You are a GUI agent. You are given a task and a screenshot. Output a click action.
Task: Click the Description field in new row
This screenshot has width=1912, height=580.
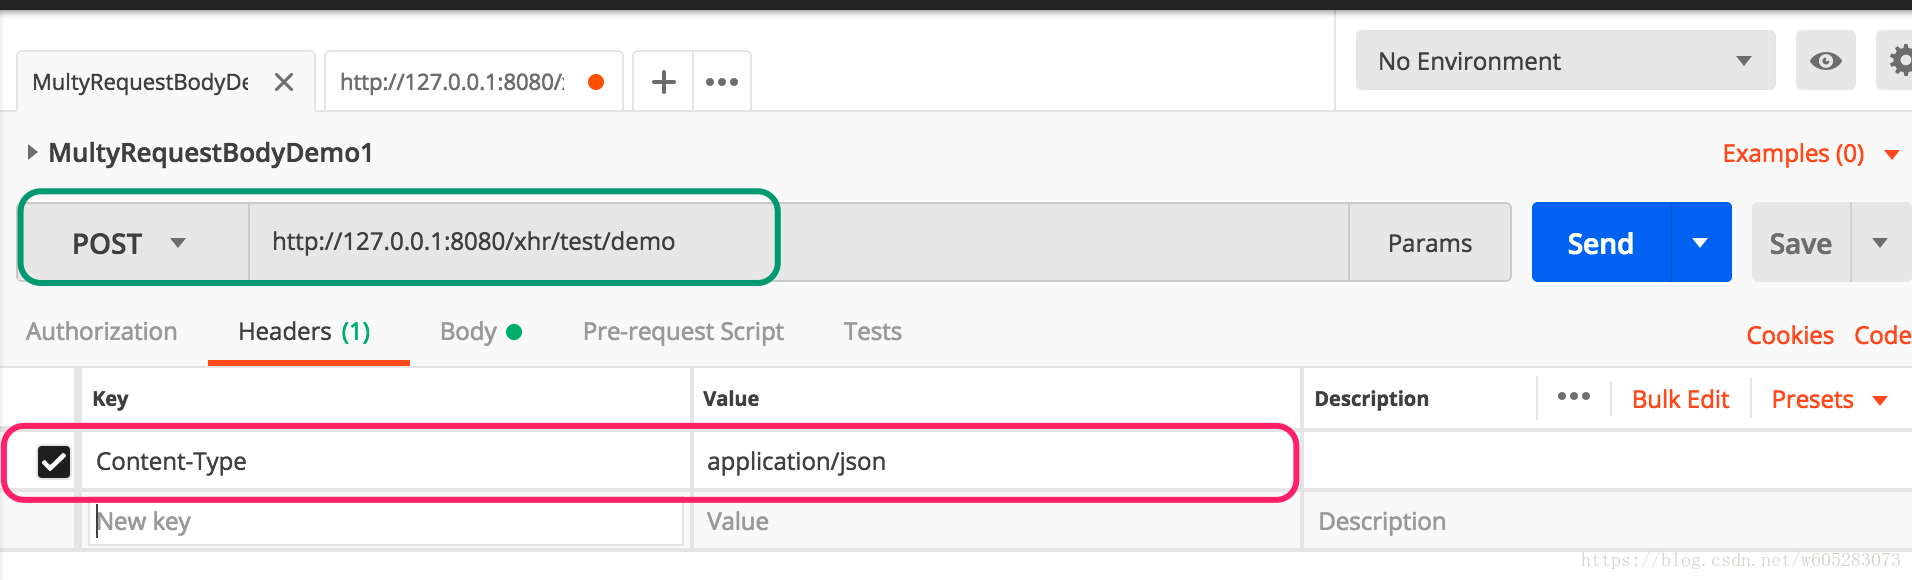tap(1607, 522)
